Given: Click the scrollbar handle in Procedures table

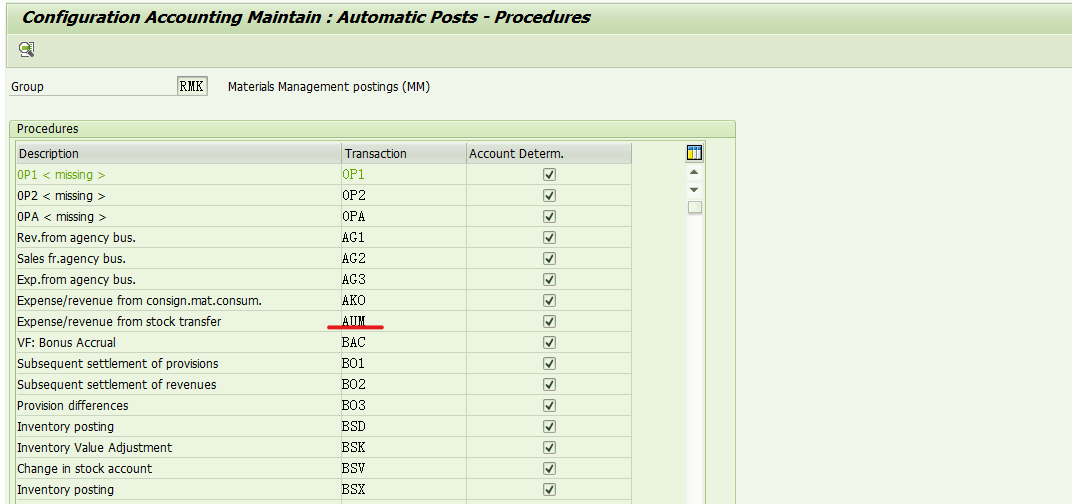Looking at the screenshot, I should point(695,207).
